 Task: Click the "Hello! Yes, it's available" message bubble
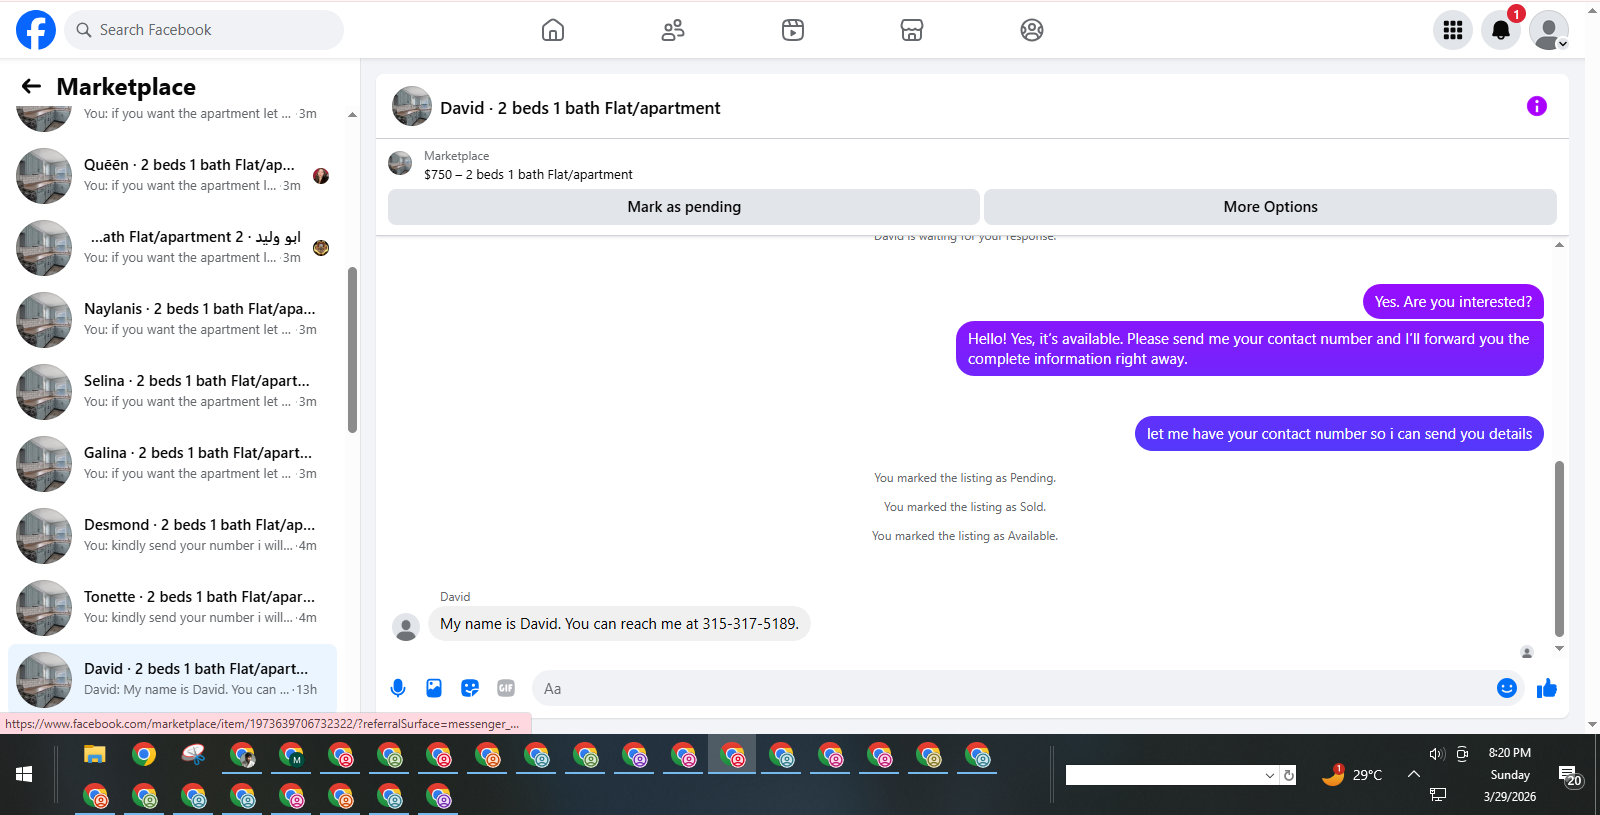(1249, 349)
